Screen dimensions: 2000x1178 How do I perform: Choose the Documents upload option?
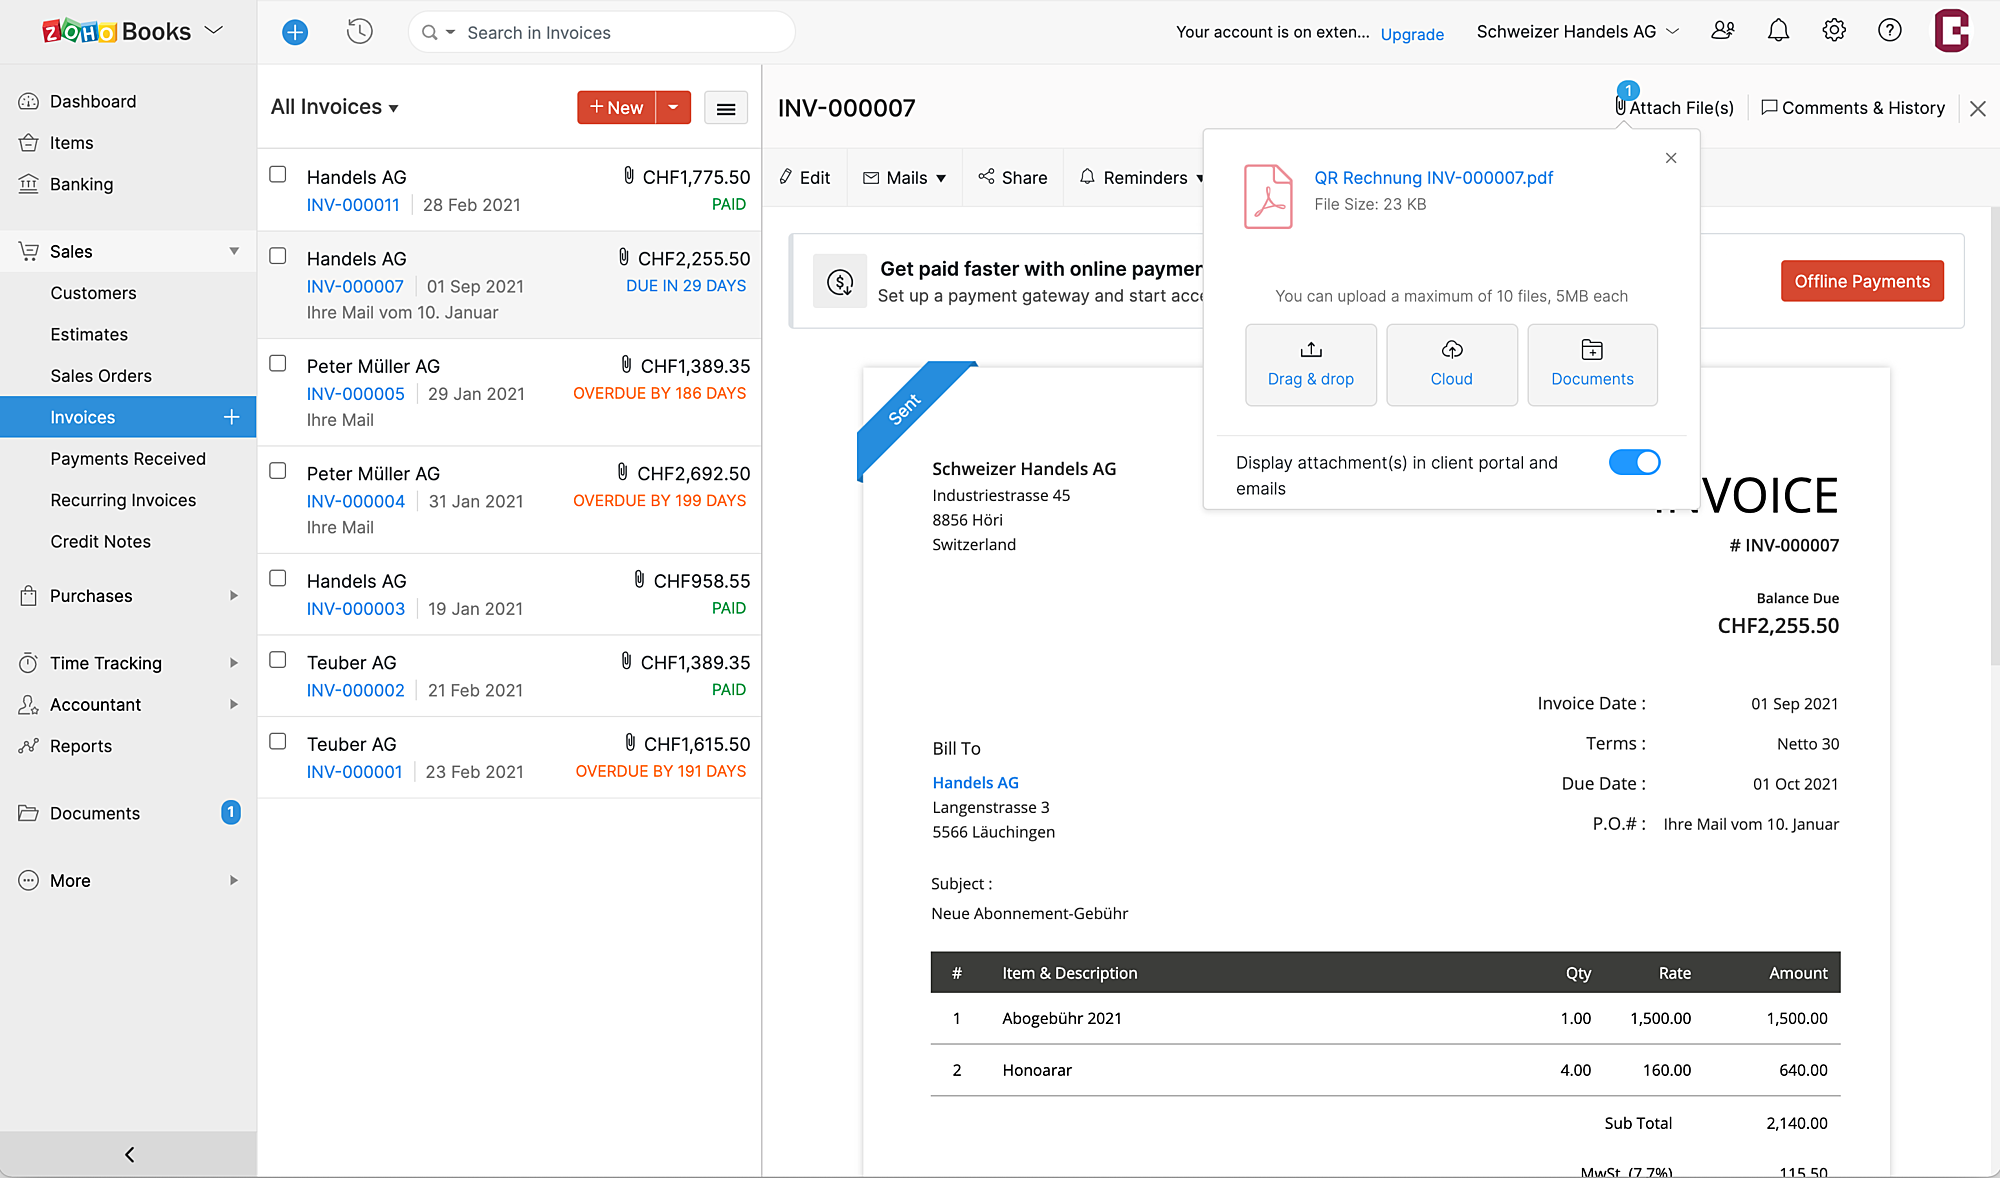tap(1592, 364)
